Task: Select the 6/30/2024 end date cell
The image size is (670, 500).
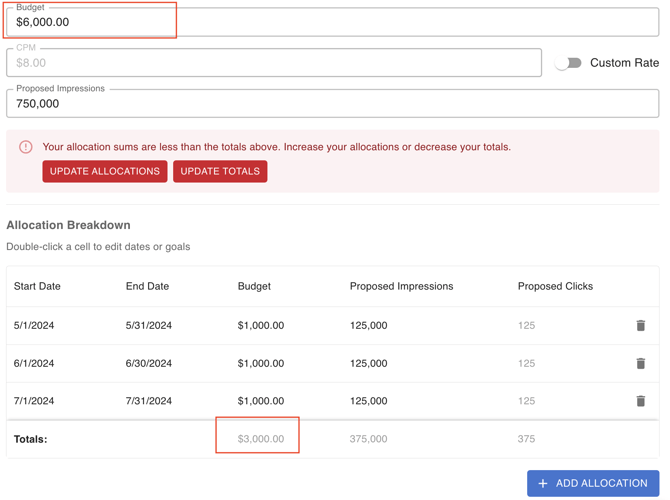Action: coord(149,364)
